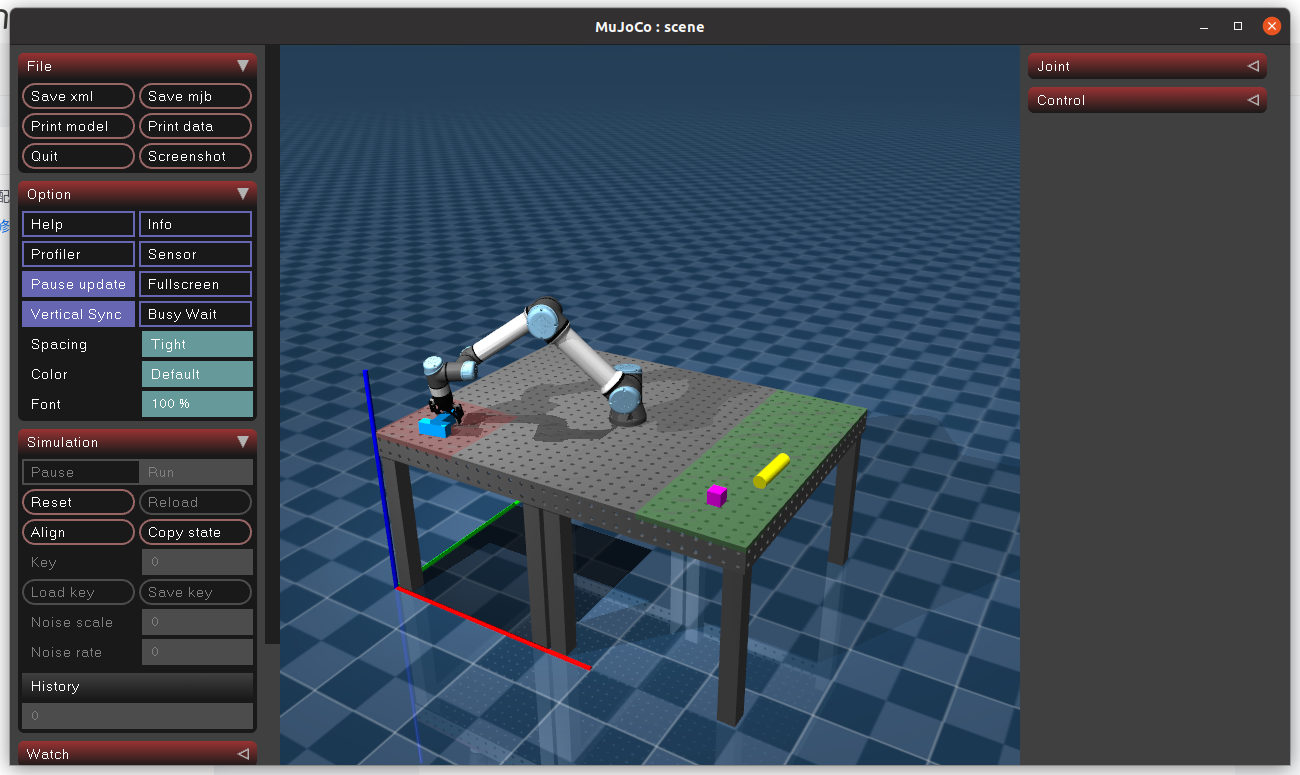Viewport: 1300px width, 775px height.
Task: Click the left panel vertical scrollbar
Action: [x=272, y=345]
